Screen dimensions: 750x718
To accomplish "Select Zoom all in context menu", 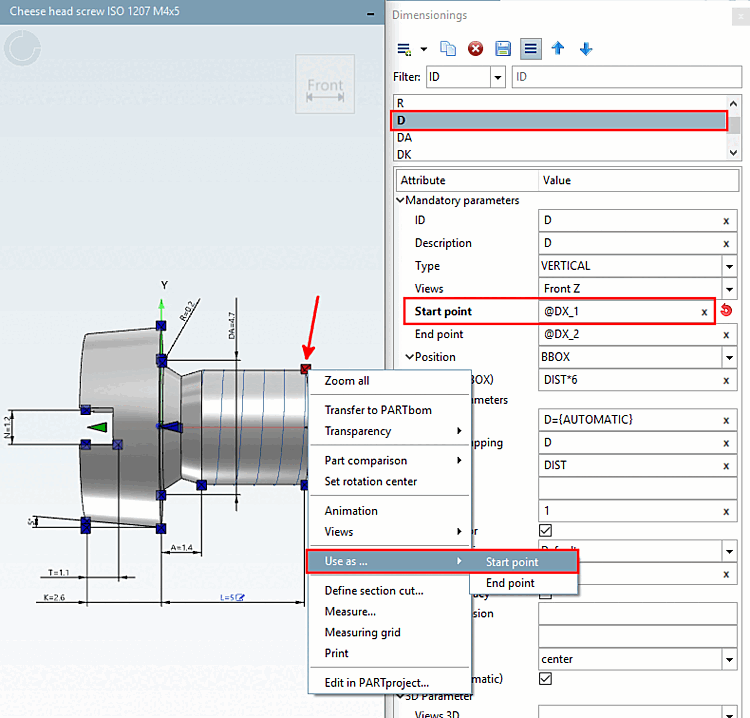I will click(x=347, y=381).
